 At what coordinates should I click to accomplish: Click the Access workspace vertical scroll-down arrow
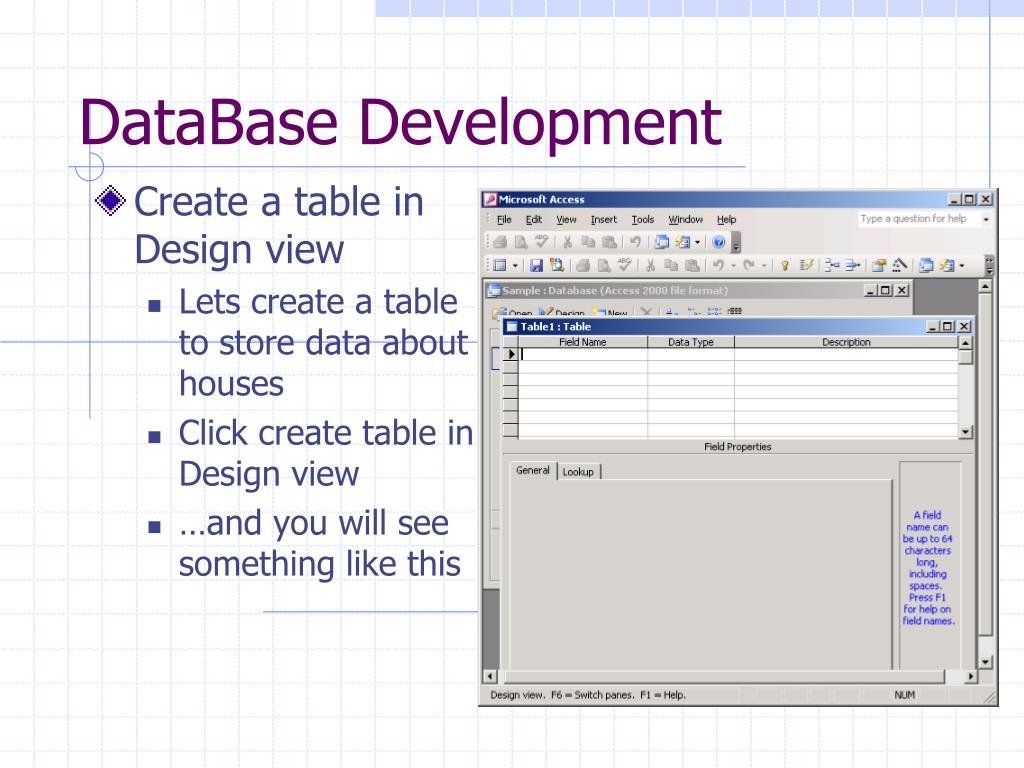pyautogui.click(x=985, y=662)
